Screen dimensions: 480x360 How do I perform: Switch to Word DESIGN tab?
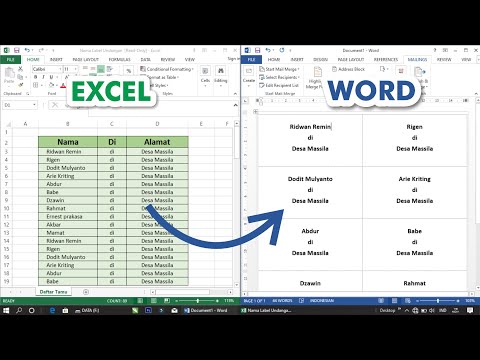tap(320, 59)
